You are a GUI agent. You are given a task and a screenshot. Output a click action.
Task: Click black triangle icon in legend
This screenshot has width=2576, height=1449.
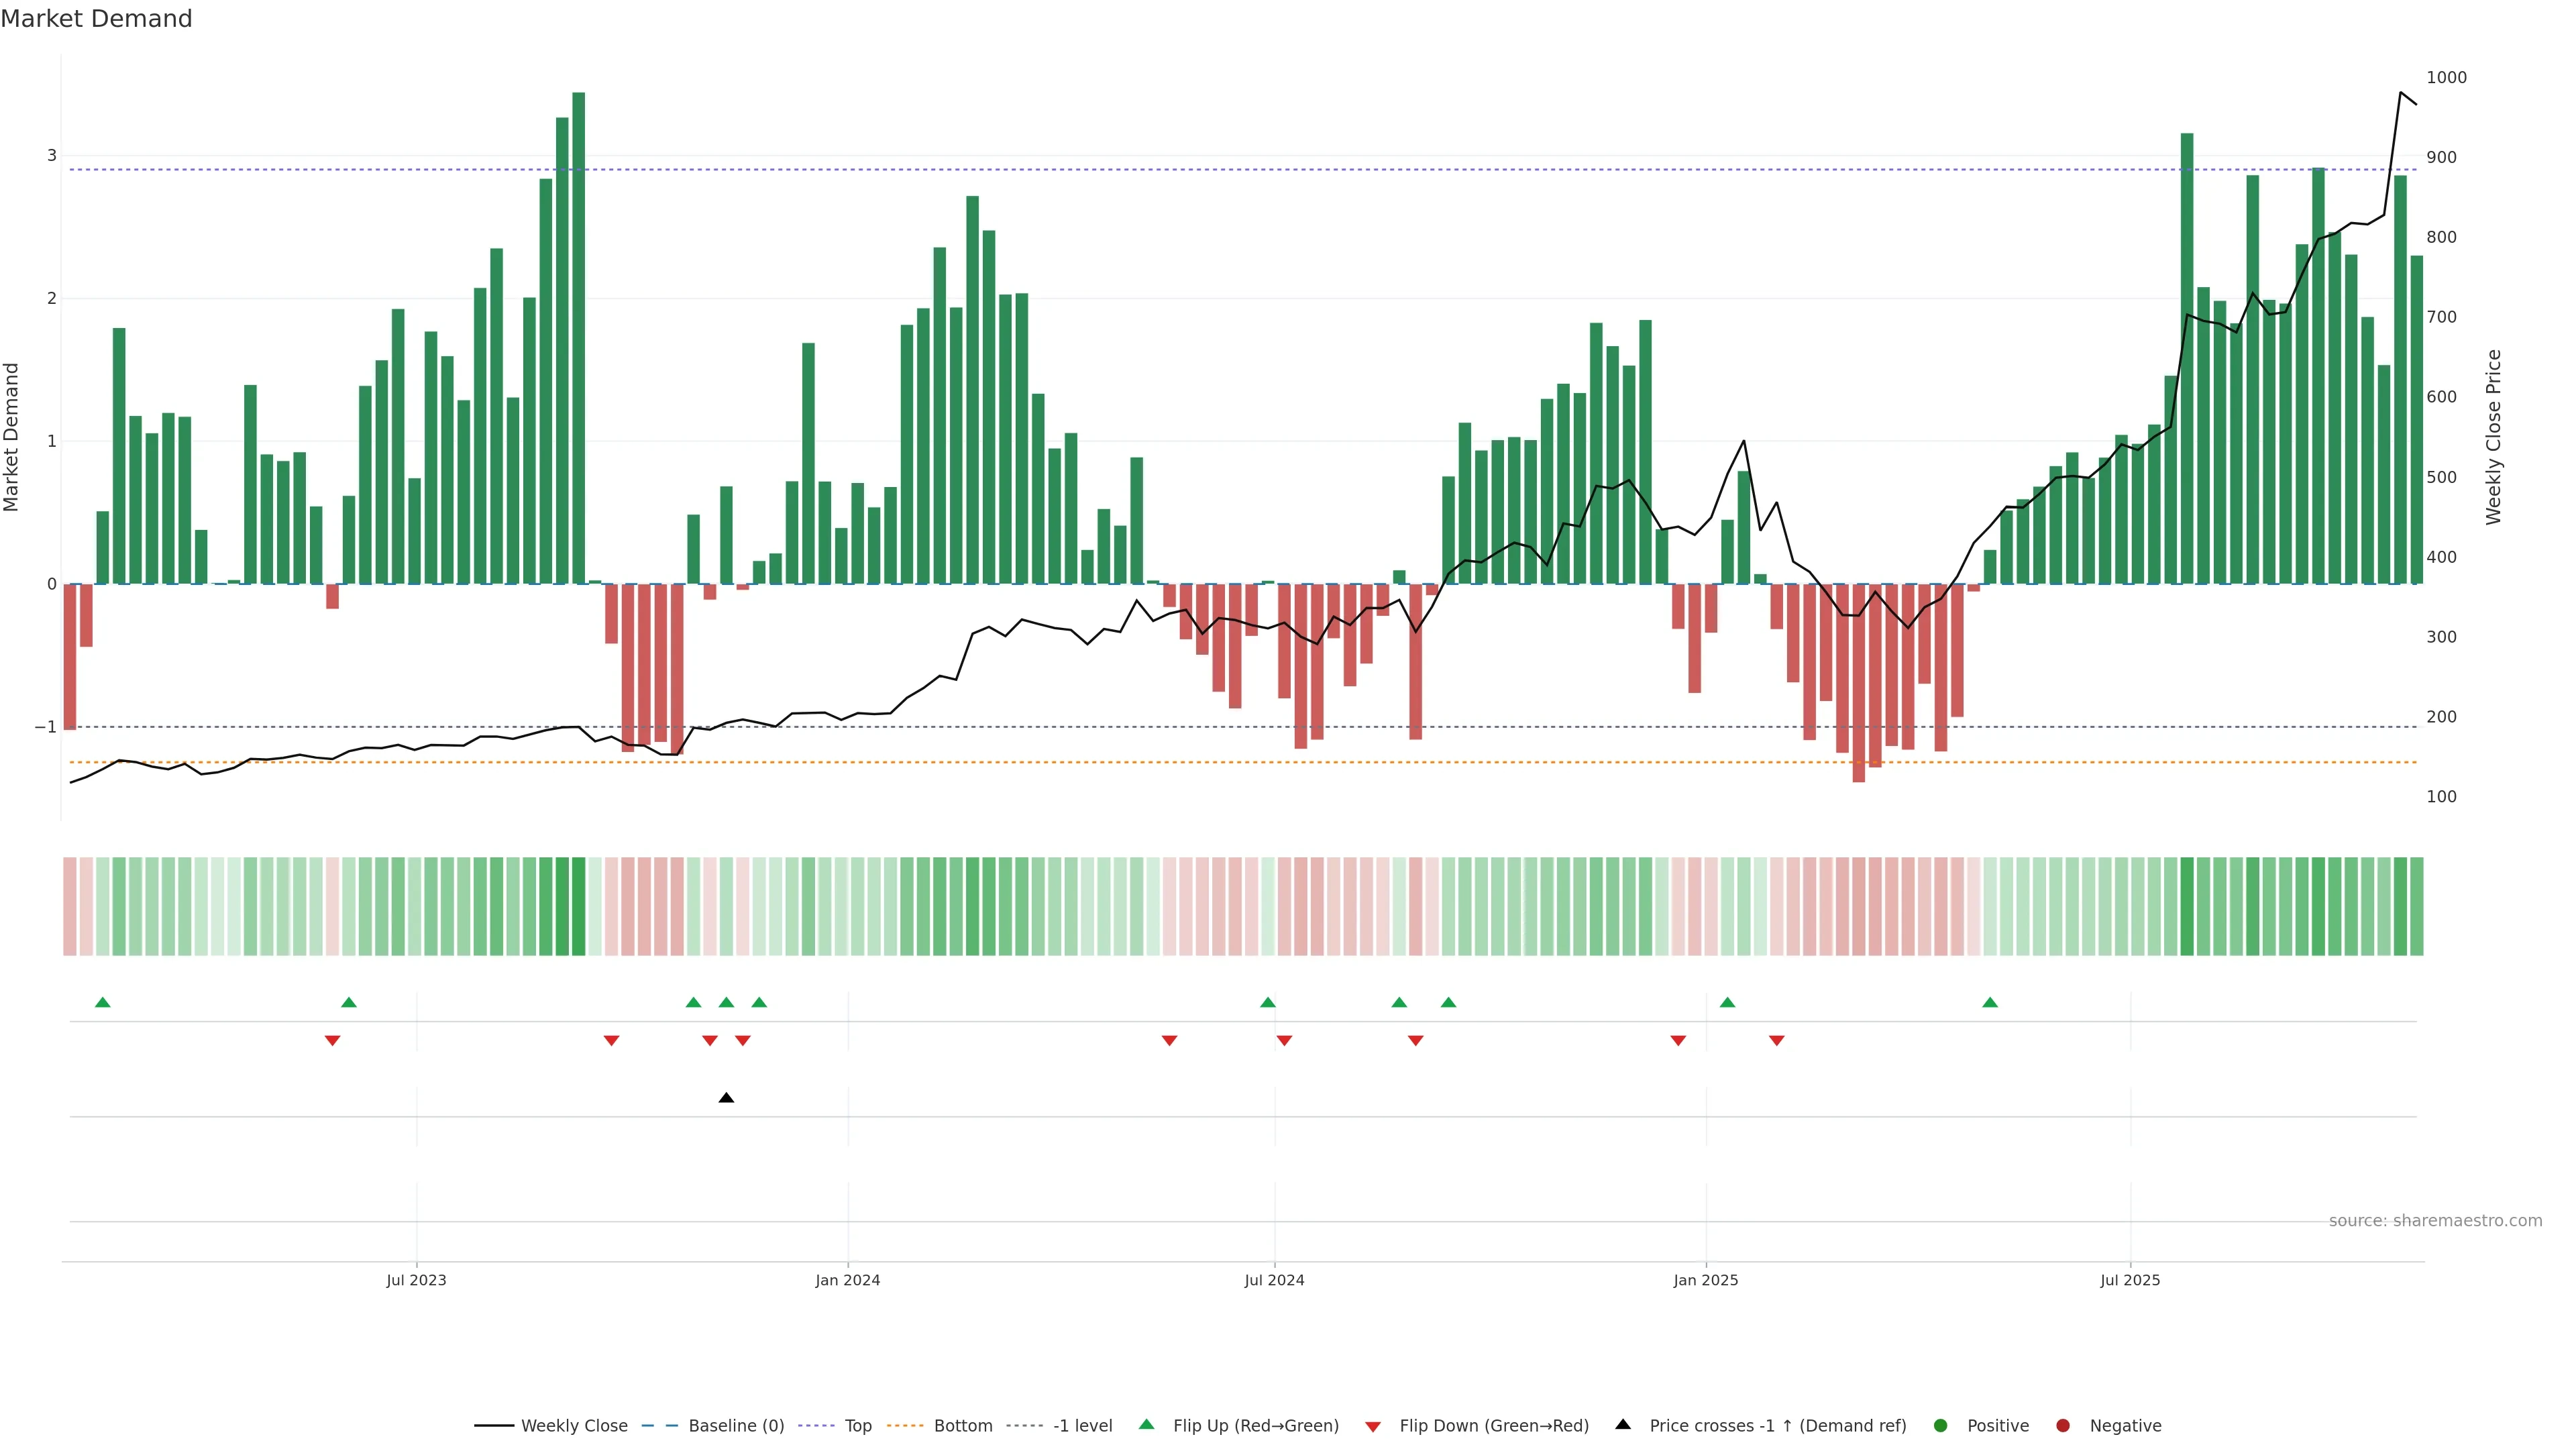(x=1622, y=1425)
